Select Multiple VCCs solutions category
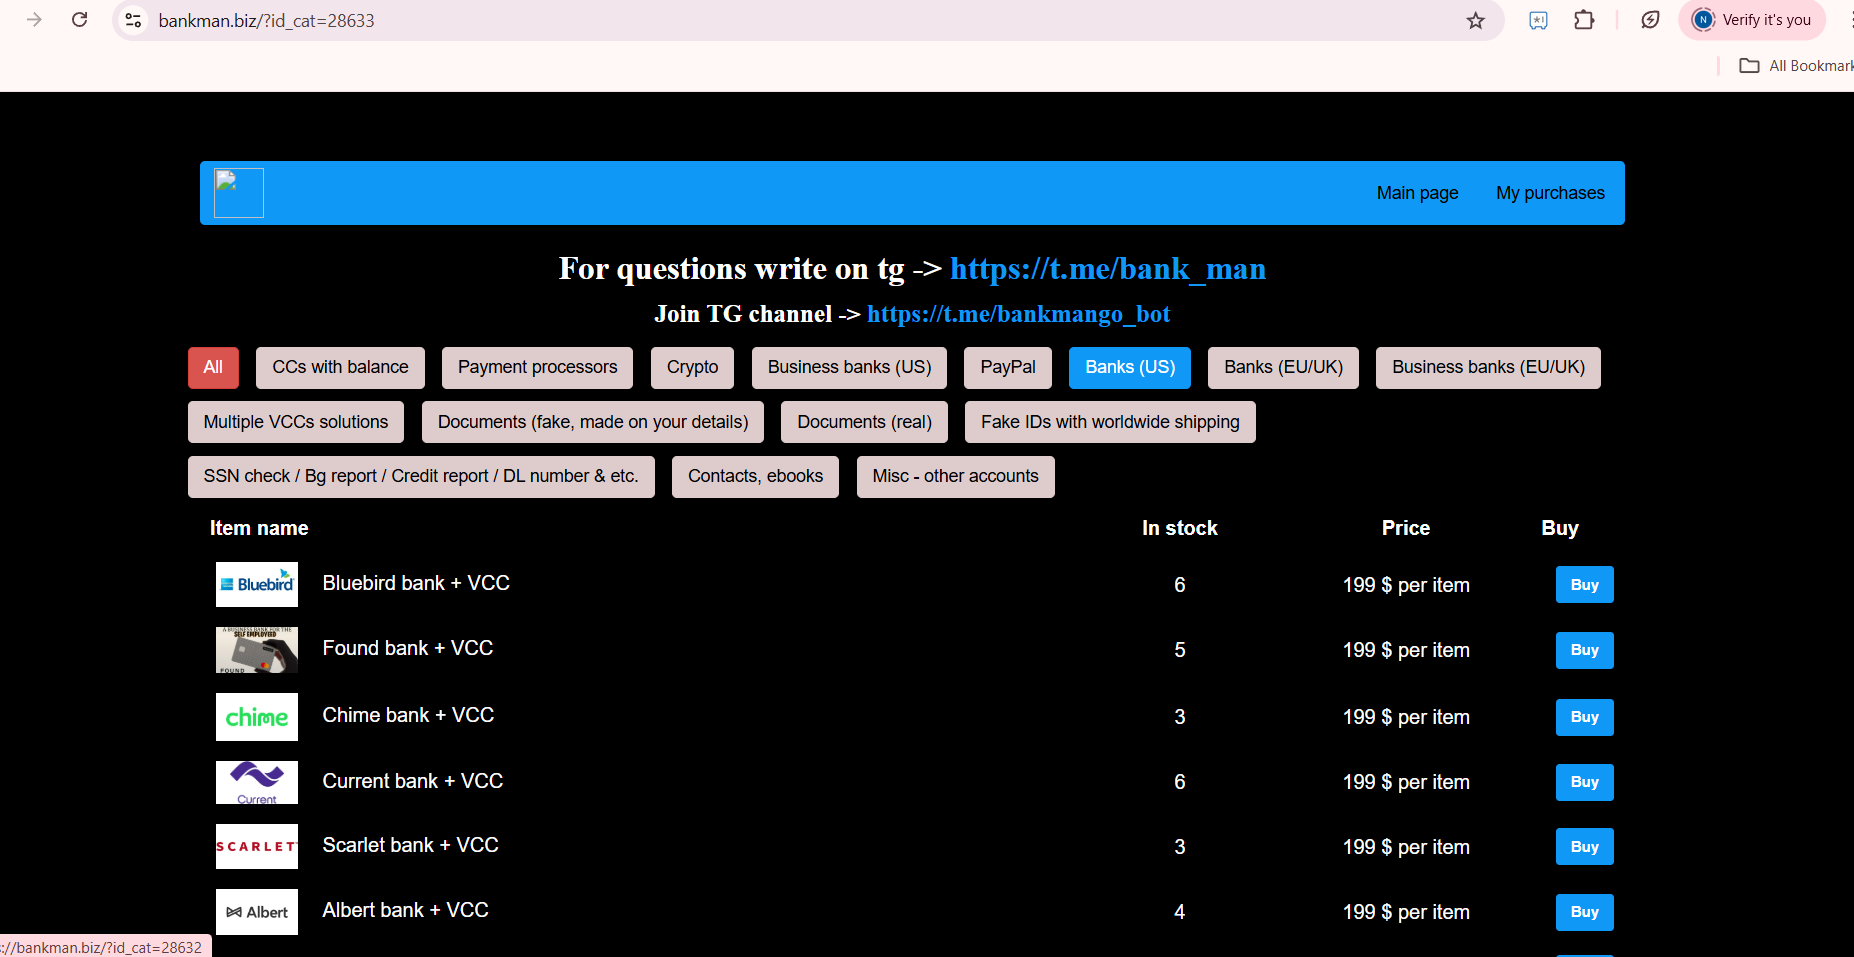 (296, 422)
